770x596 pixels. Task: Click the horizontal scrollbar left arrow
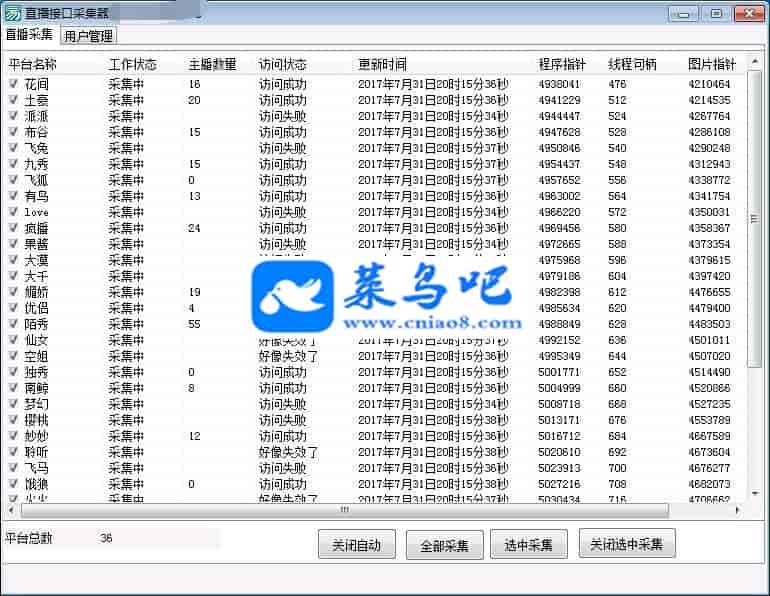11,511
